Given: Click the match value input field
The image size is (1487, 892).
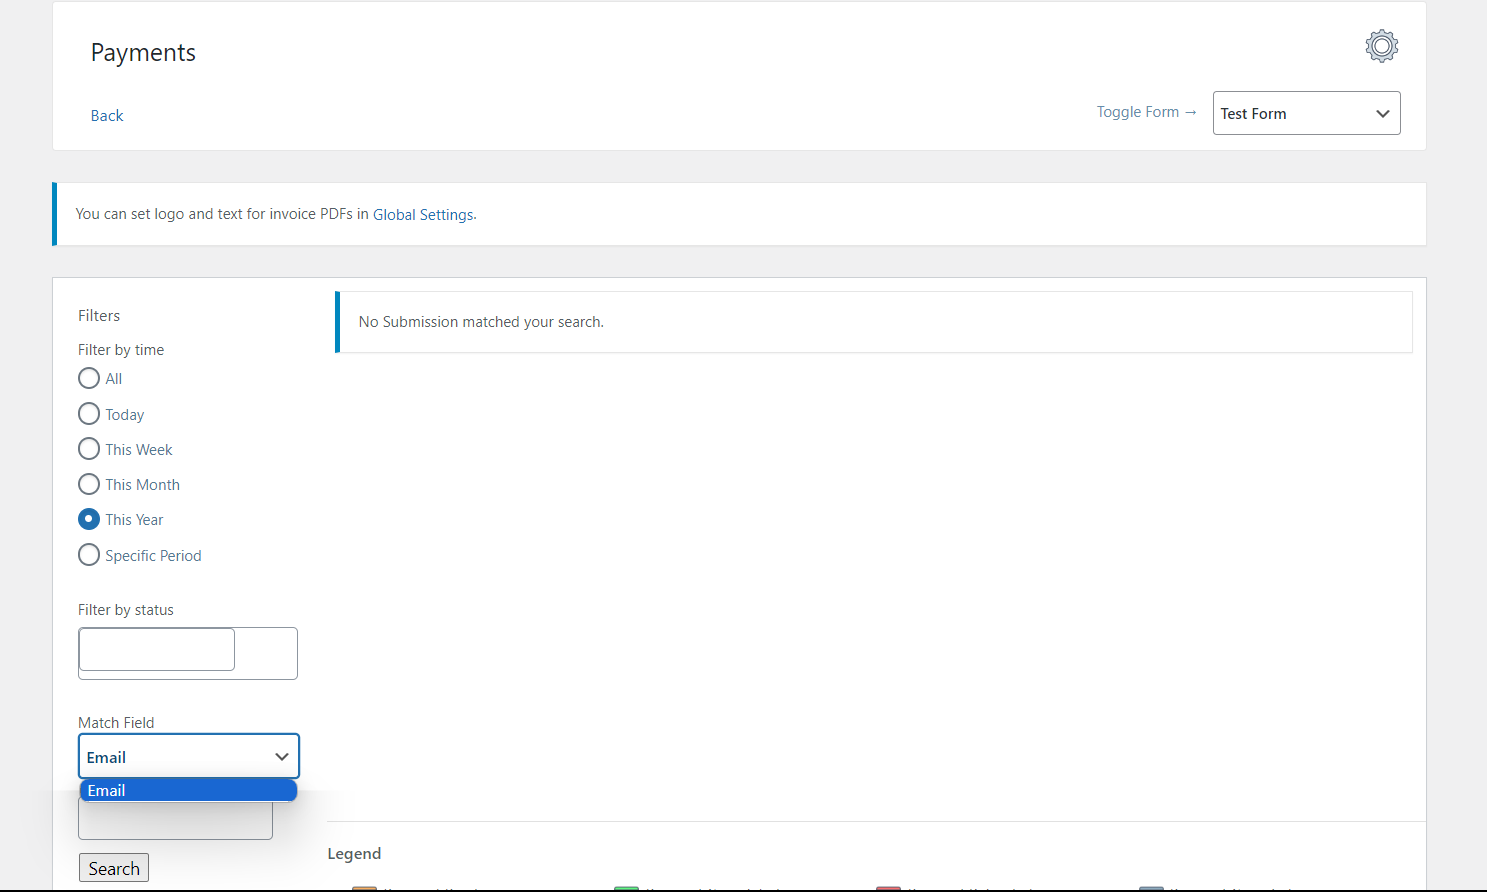Looking at the screenshot, I should 175,819.
